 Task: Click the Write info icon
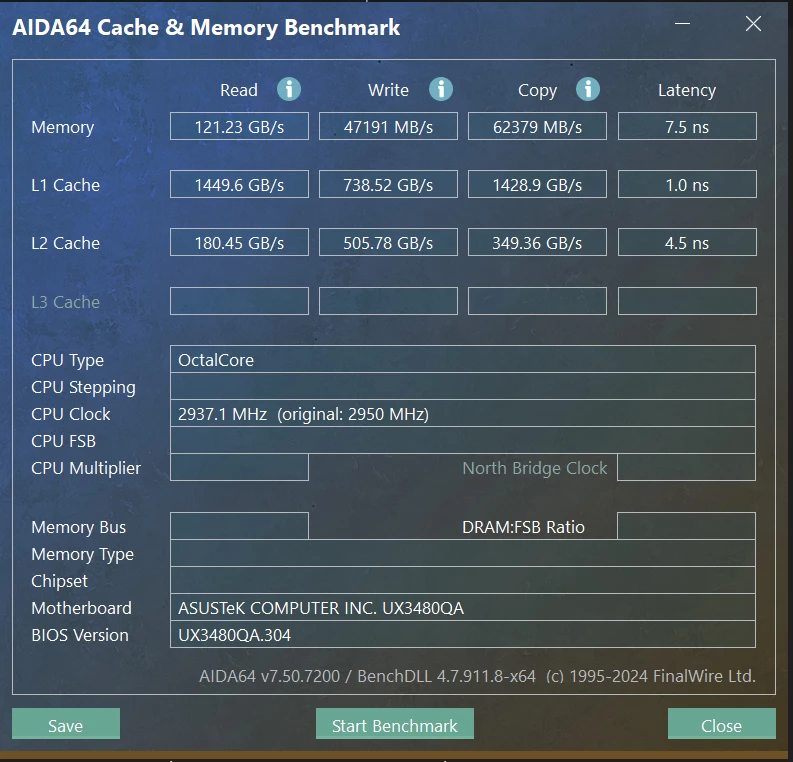tap(441, 89)
